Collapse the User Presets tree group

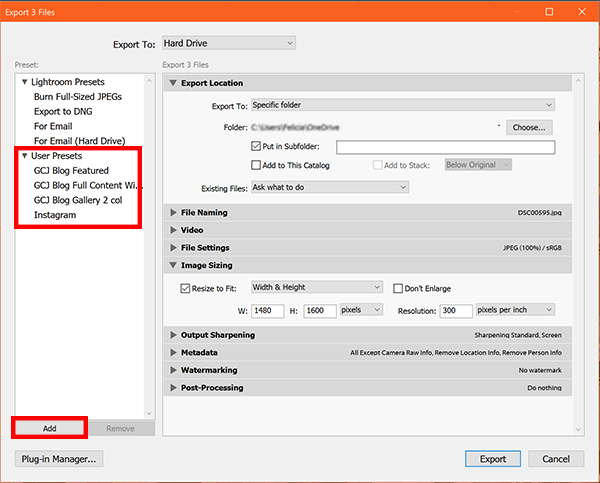(24, 156)
